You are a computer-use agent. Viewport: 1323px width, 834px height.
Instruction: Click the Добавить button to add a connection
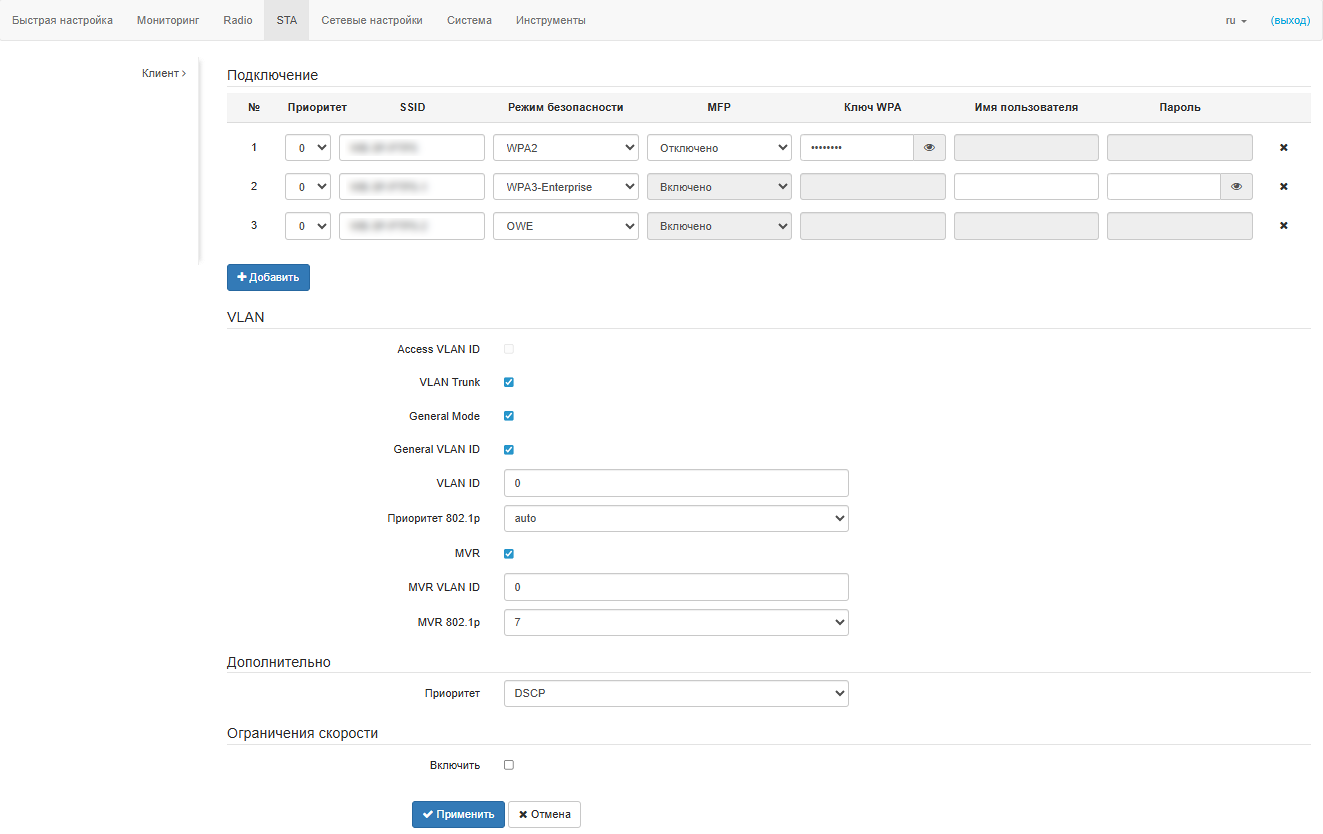pos(268,277)
